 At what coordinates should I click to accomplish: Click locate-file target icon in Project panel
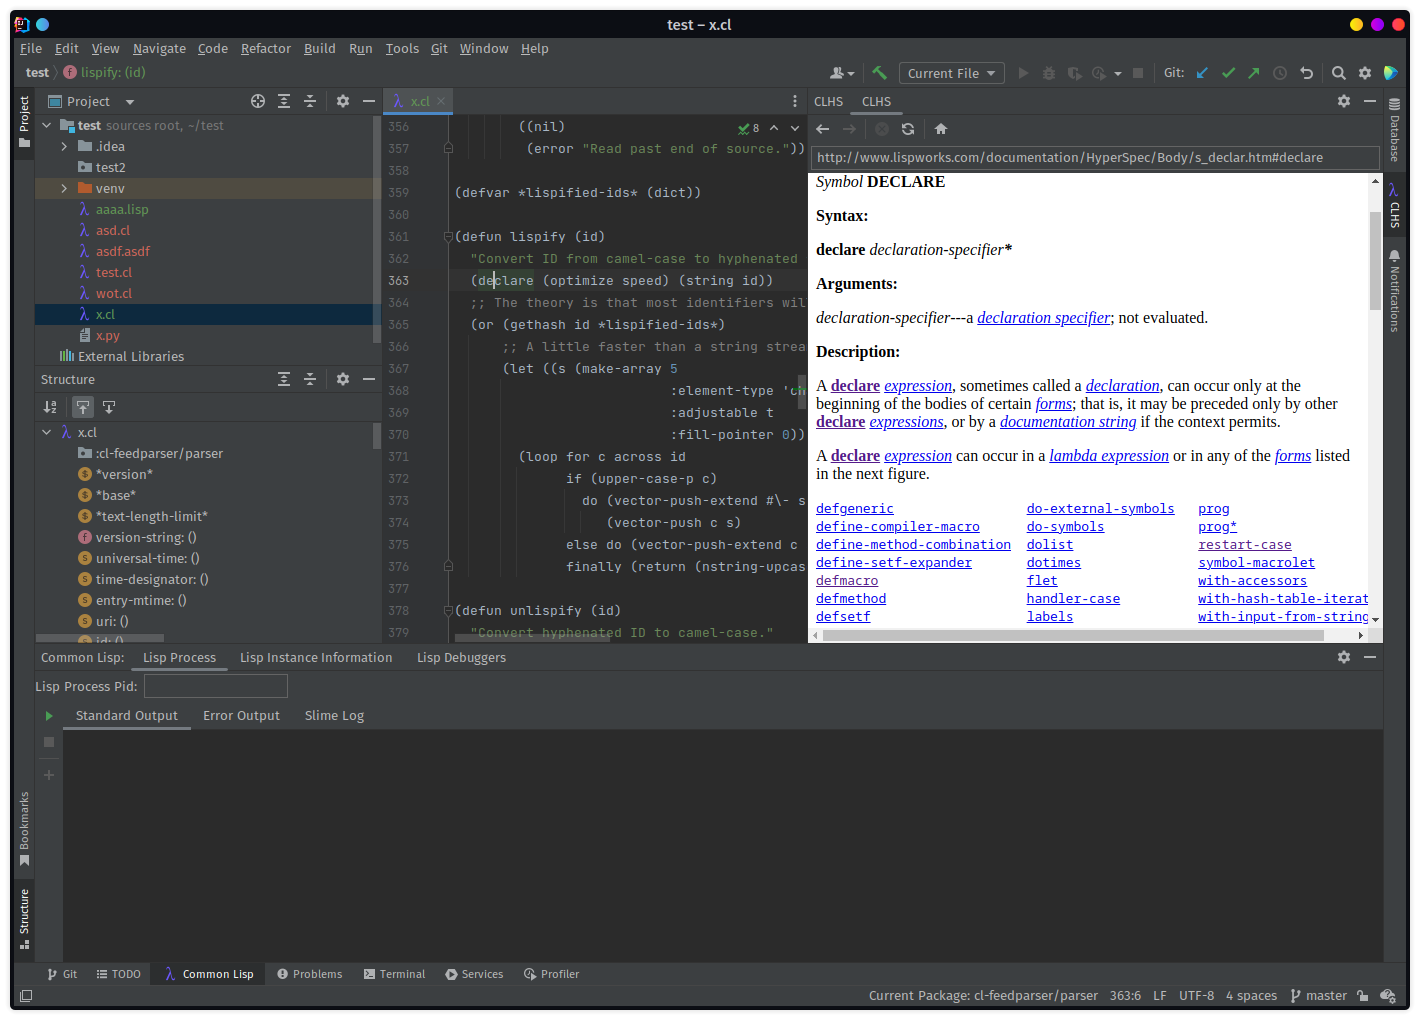[258, 101]
